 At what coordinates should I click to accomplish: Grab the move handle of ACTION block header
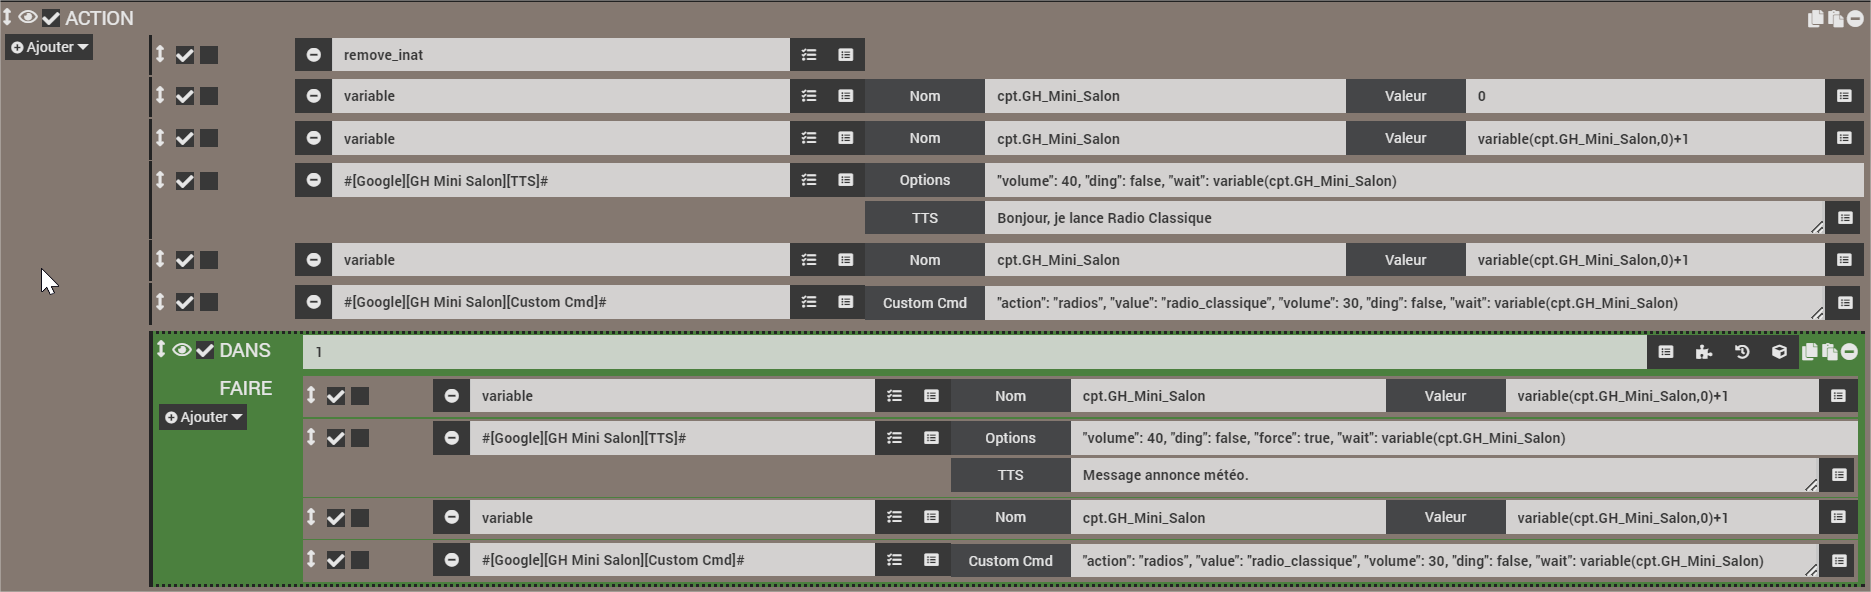[x=7, y=17]
